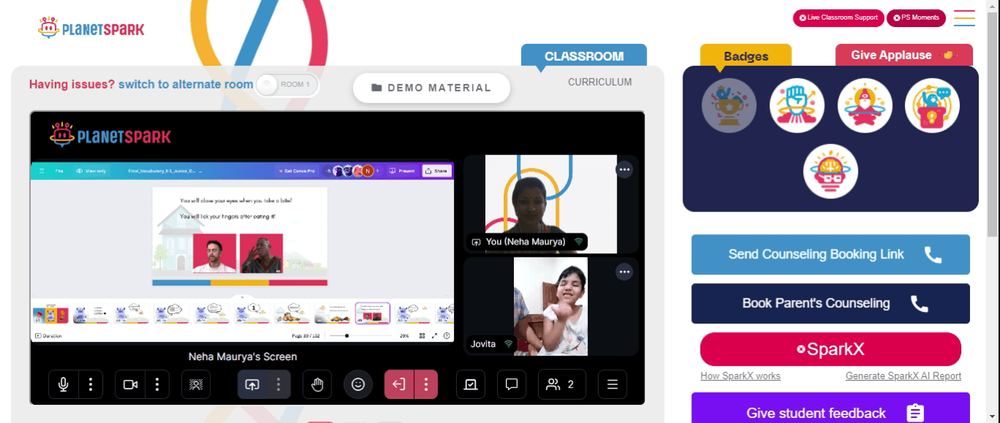
Task: Open the Give Applause tab
Action: click(x=904, y=55)
